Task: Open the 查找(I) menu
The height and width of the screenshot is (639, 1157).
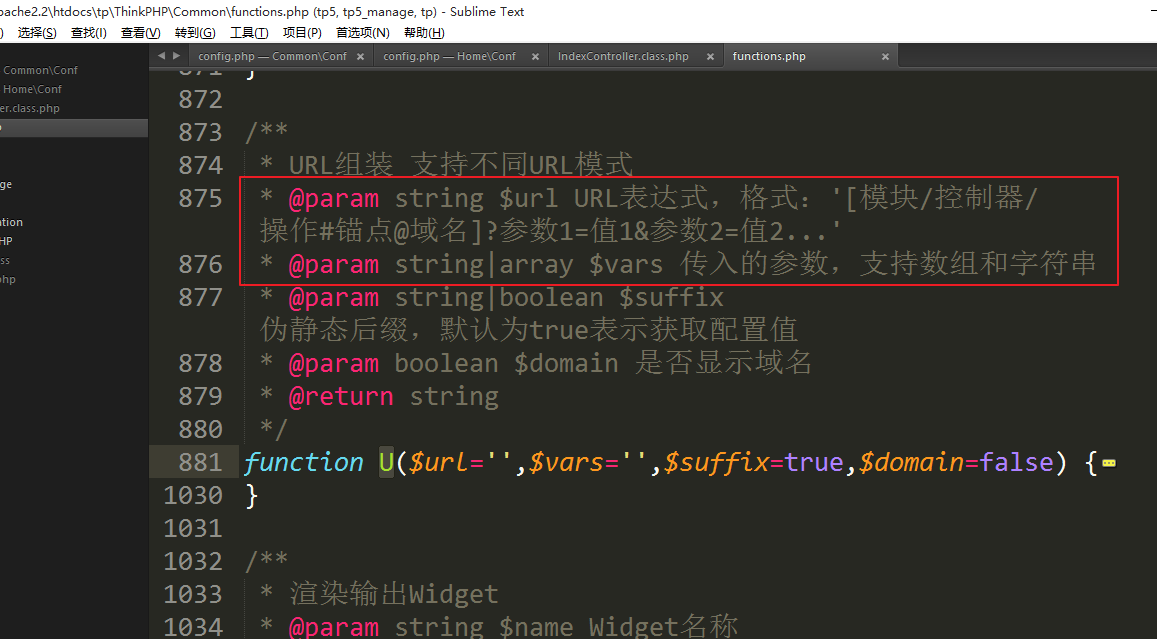Action: [x=88, y=33]
